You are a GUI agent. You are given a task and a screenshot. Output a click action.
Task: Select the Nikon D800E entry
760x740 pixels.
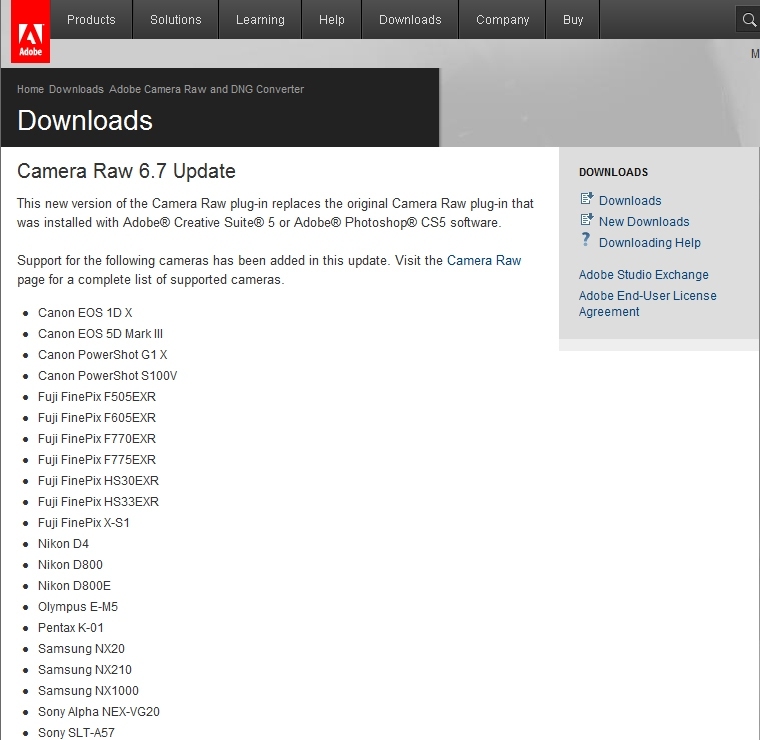(74, 586)
